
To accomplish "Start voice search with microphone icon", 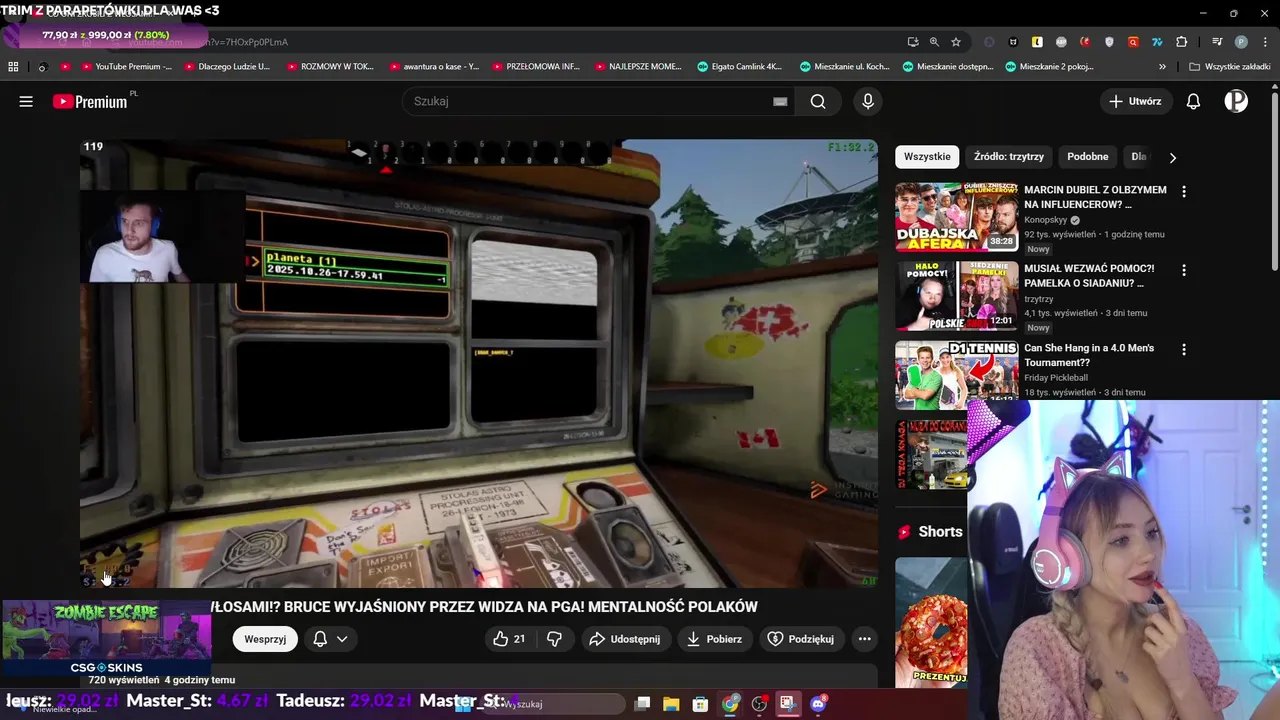I will pyautogui.click(x=868, y=101).
